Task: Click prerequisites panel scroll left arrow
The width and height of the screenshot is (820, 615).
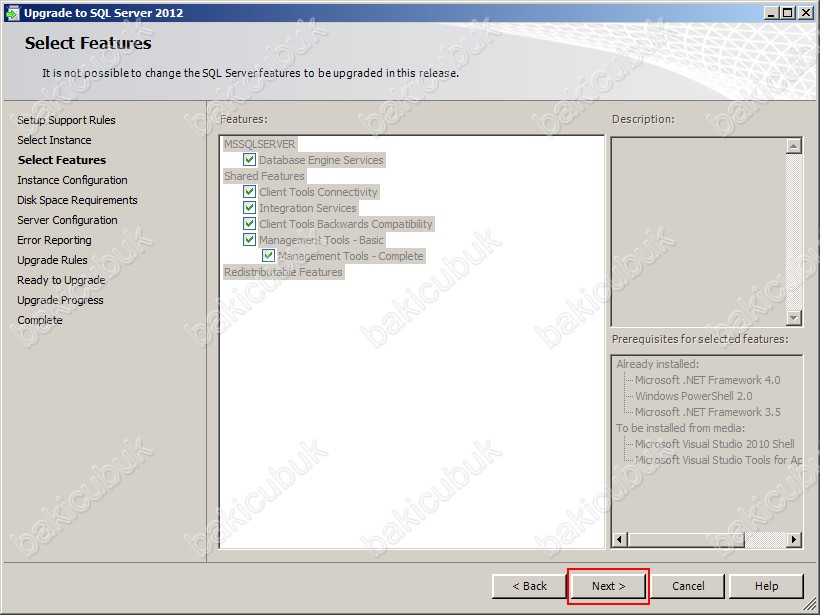Action: (x=620, y=539)
